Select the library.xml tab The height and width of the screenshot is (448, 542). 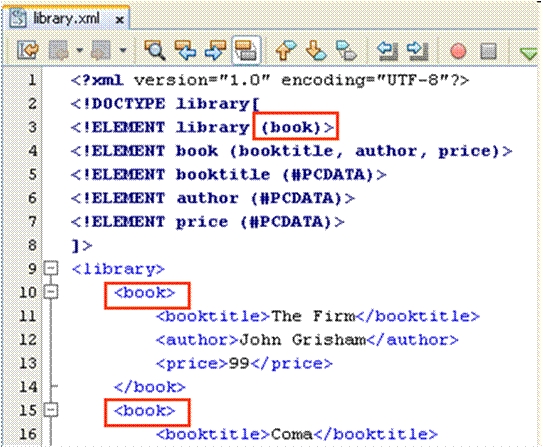tap(66, 18)
